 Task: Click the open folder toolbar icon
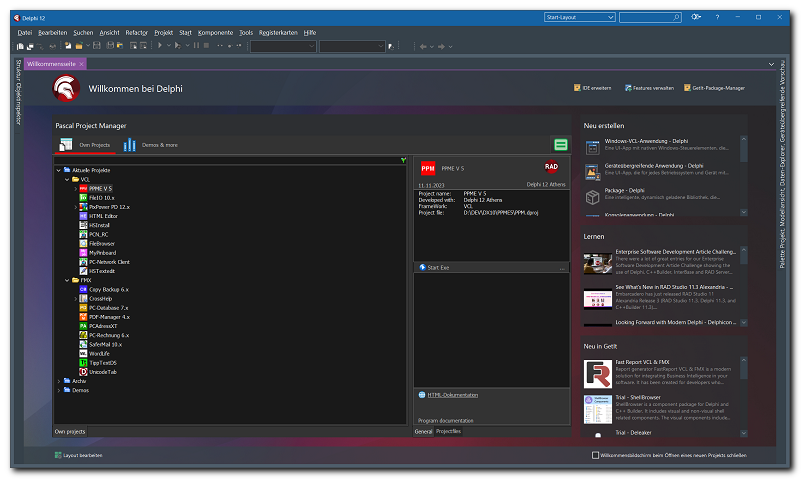[x=79, y=46]
